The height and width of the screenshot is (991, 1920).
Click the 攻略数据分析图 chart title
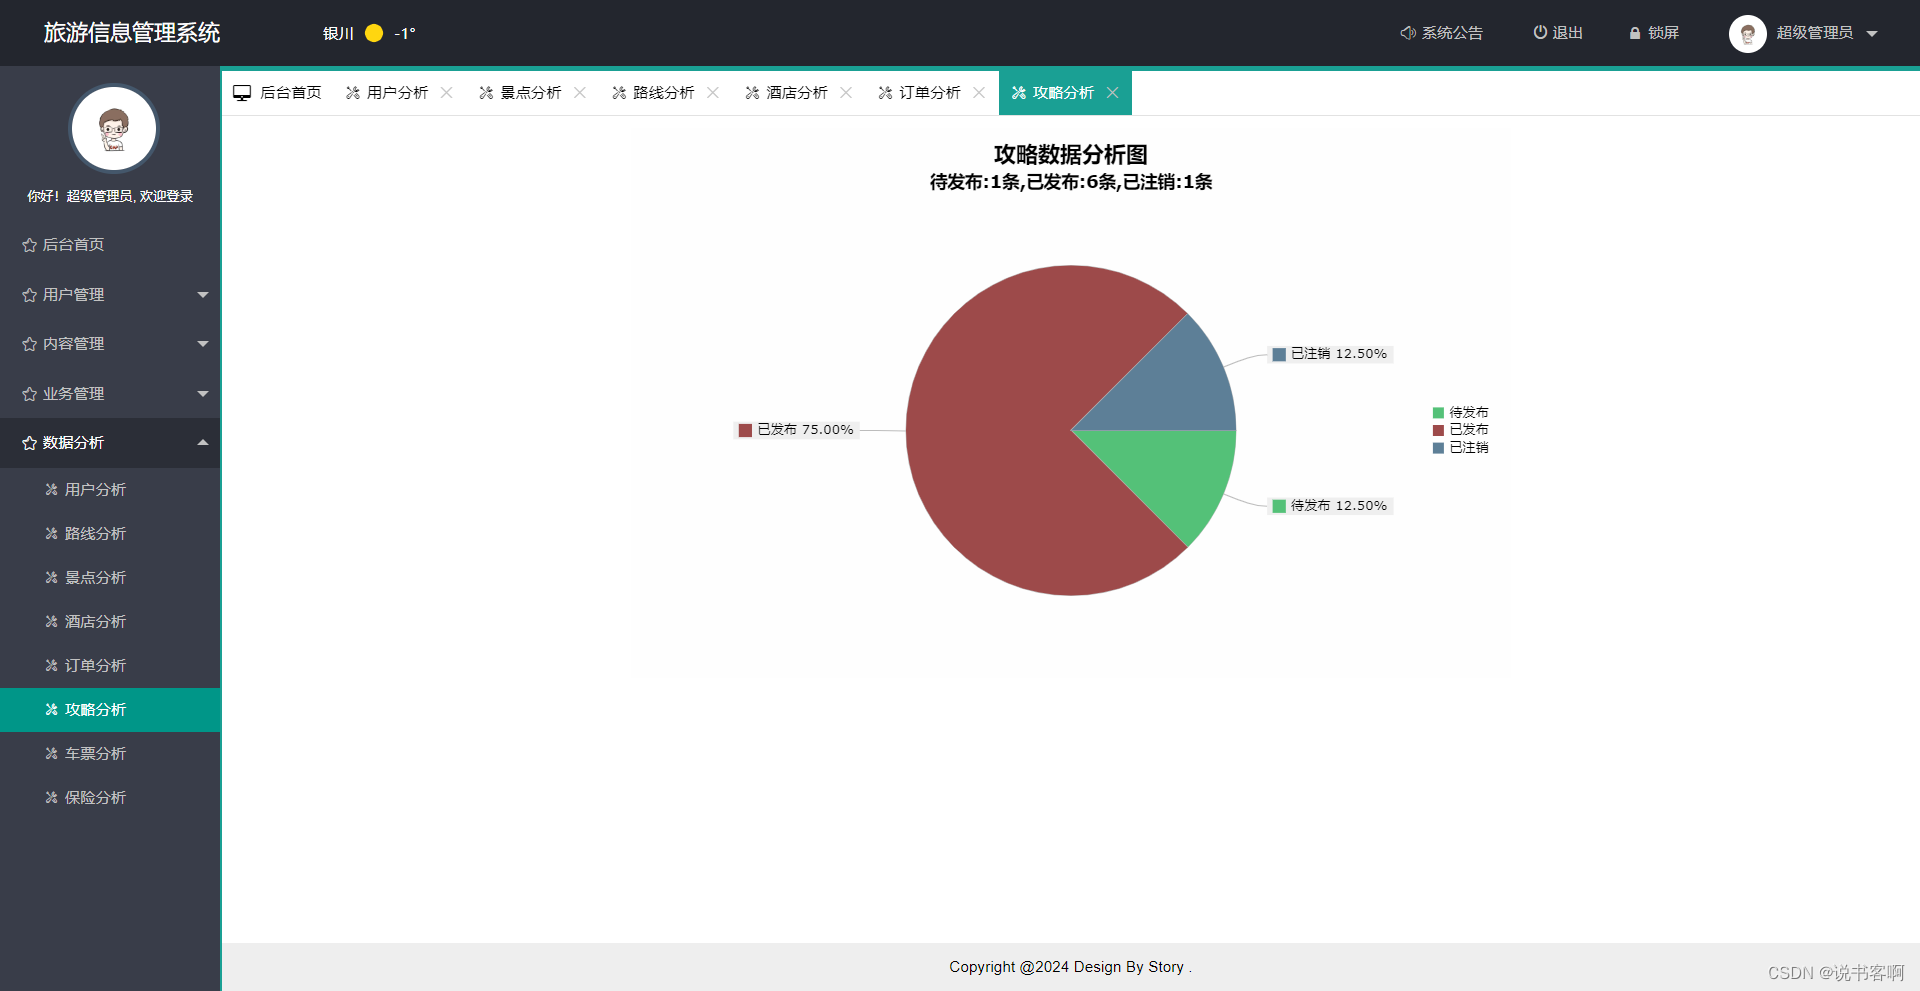coord(1071,154)
